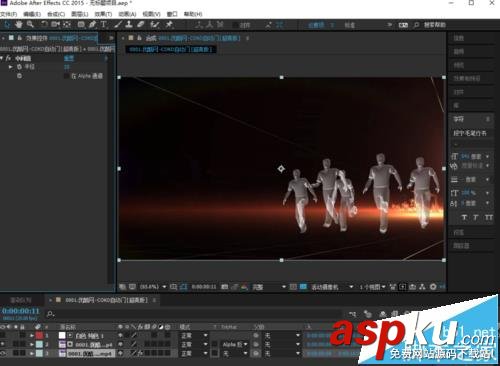This screenshot has width=500, height=366.
Task: Toggle visibility of the red layer 1
Action: pyautogui.click(x=3, y=335)
